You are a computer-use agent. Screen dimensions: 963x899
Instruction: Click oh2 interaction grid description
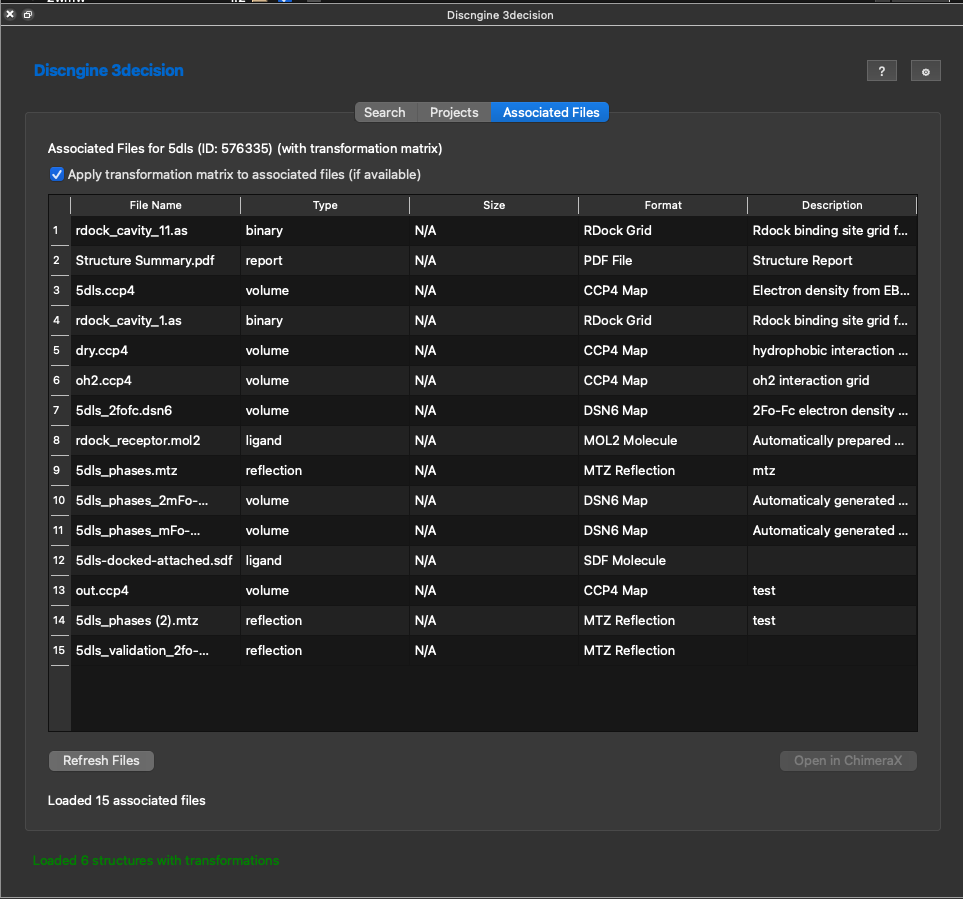click(832, 381)
